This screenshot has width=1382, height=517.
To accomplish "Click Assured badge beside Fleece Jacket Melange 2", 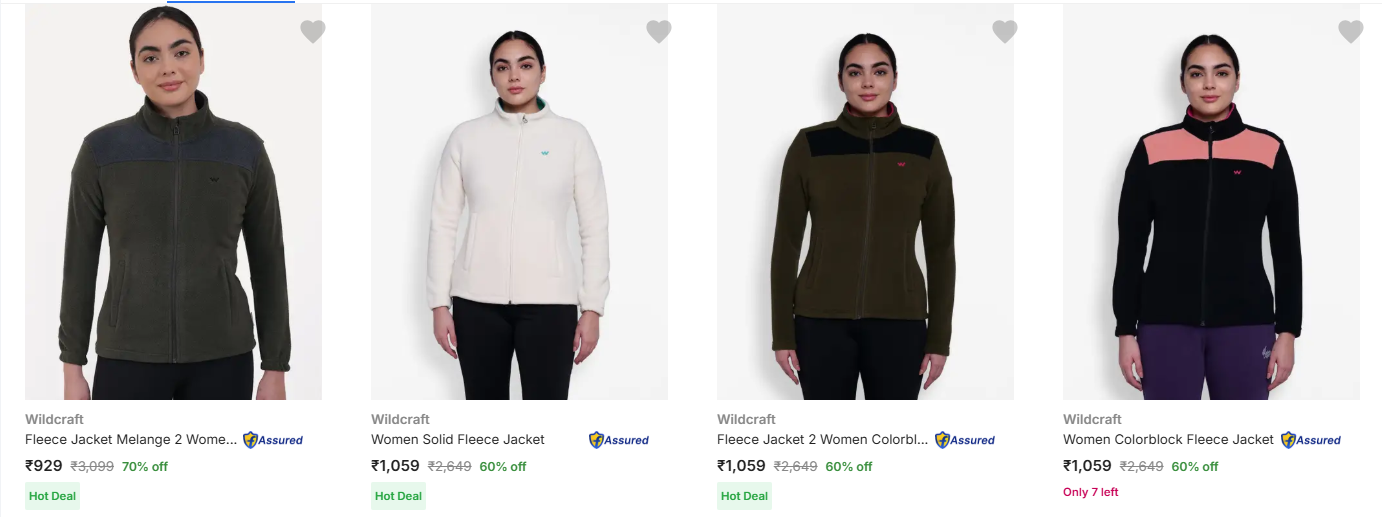I will [273, 440].
